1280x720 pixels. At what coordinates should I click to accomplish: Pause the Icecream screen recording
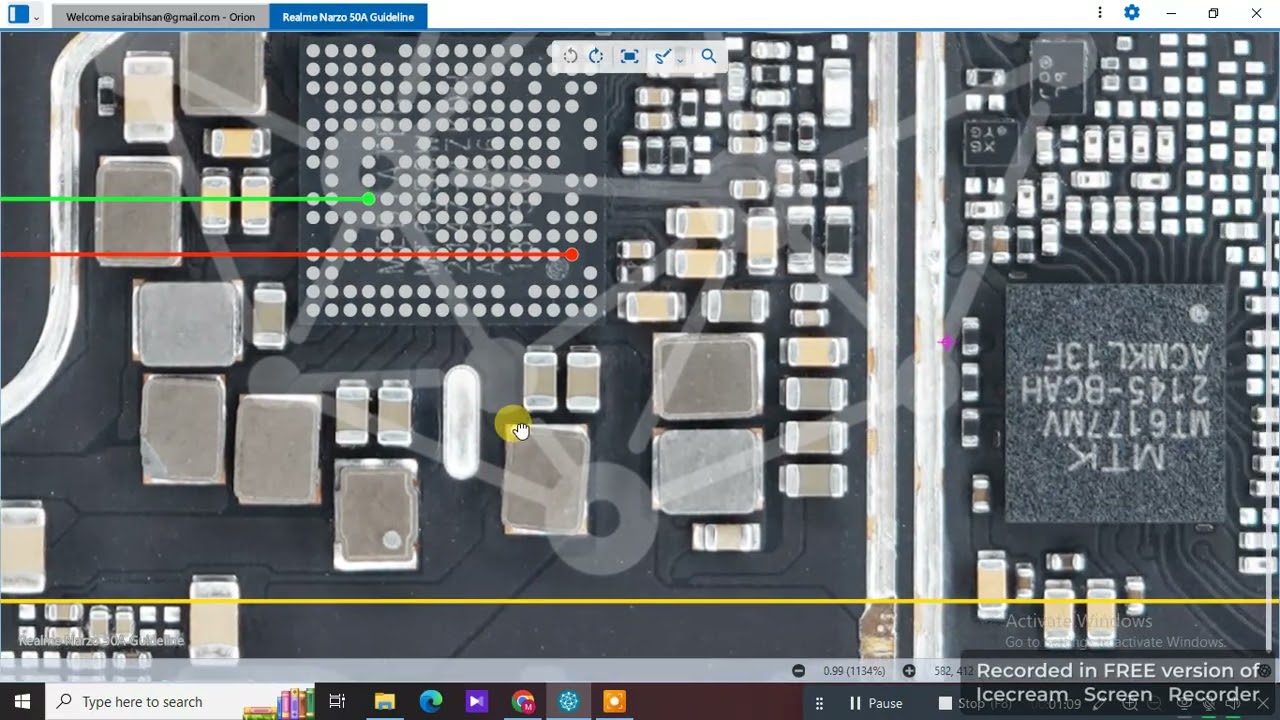pyautogui.click(x=876, y=703)
